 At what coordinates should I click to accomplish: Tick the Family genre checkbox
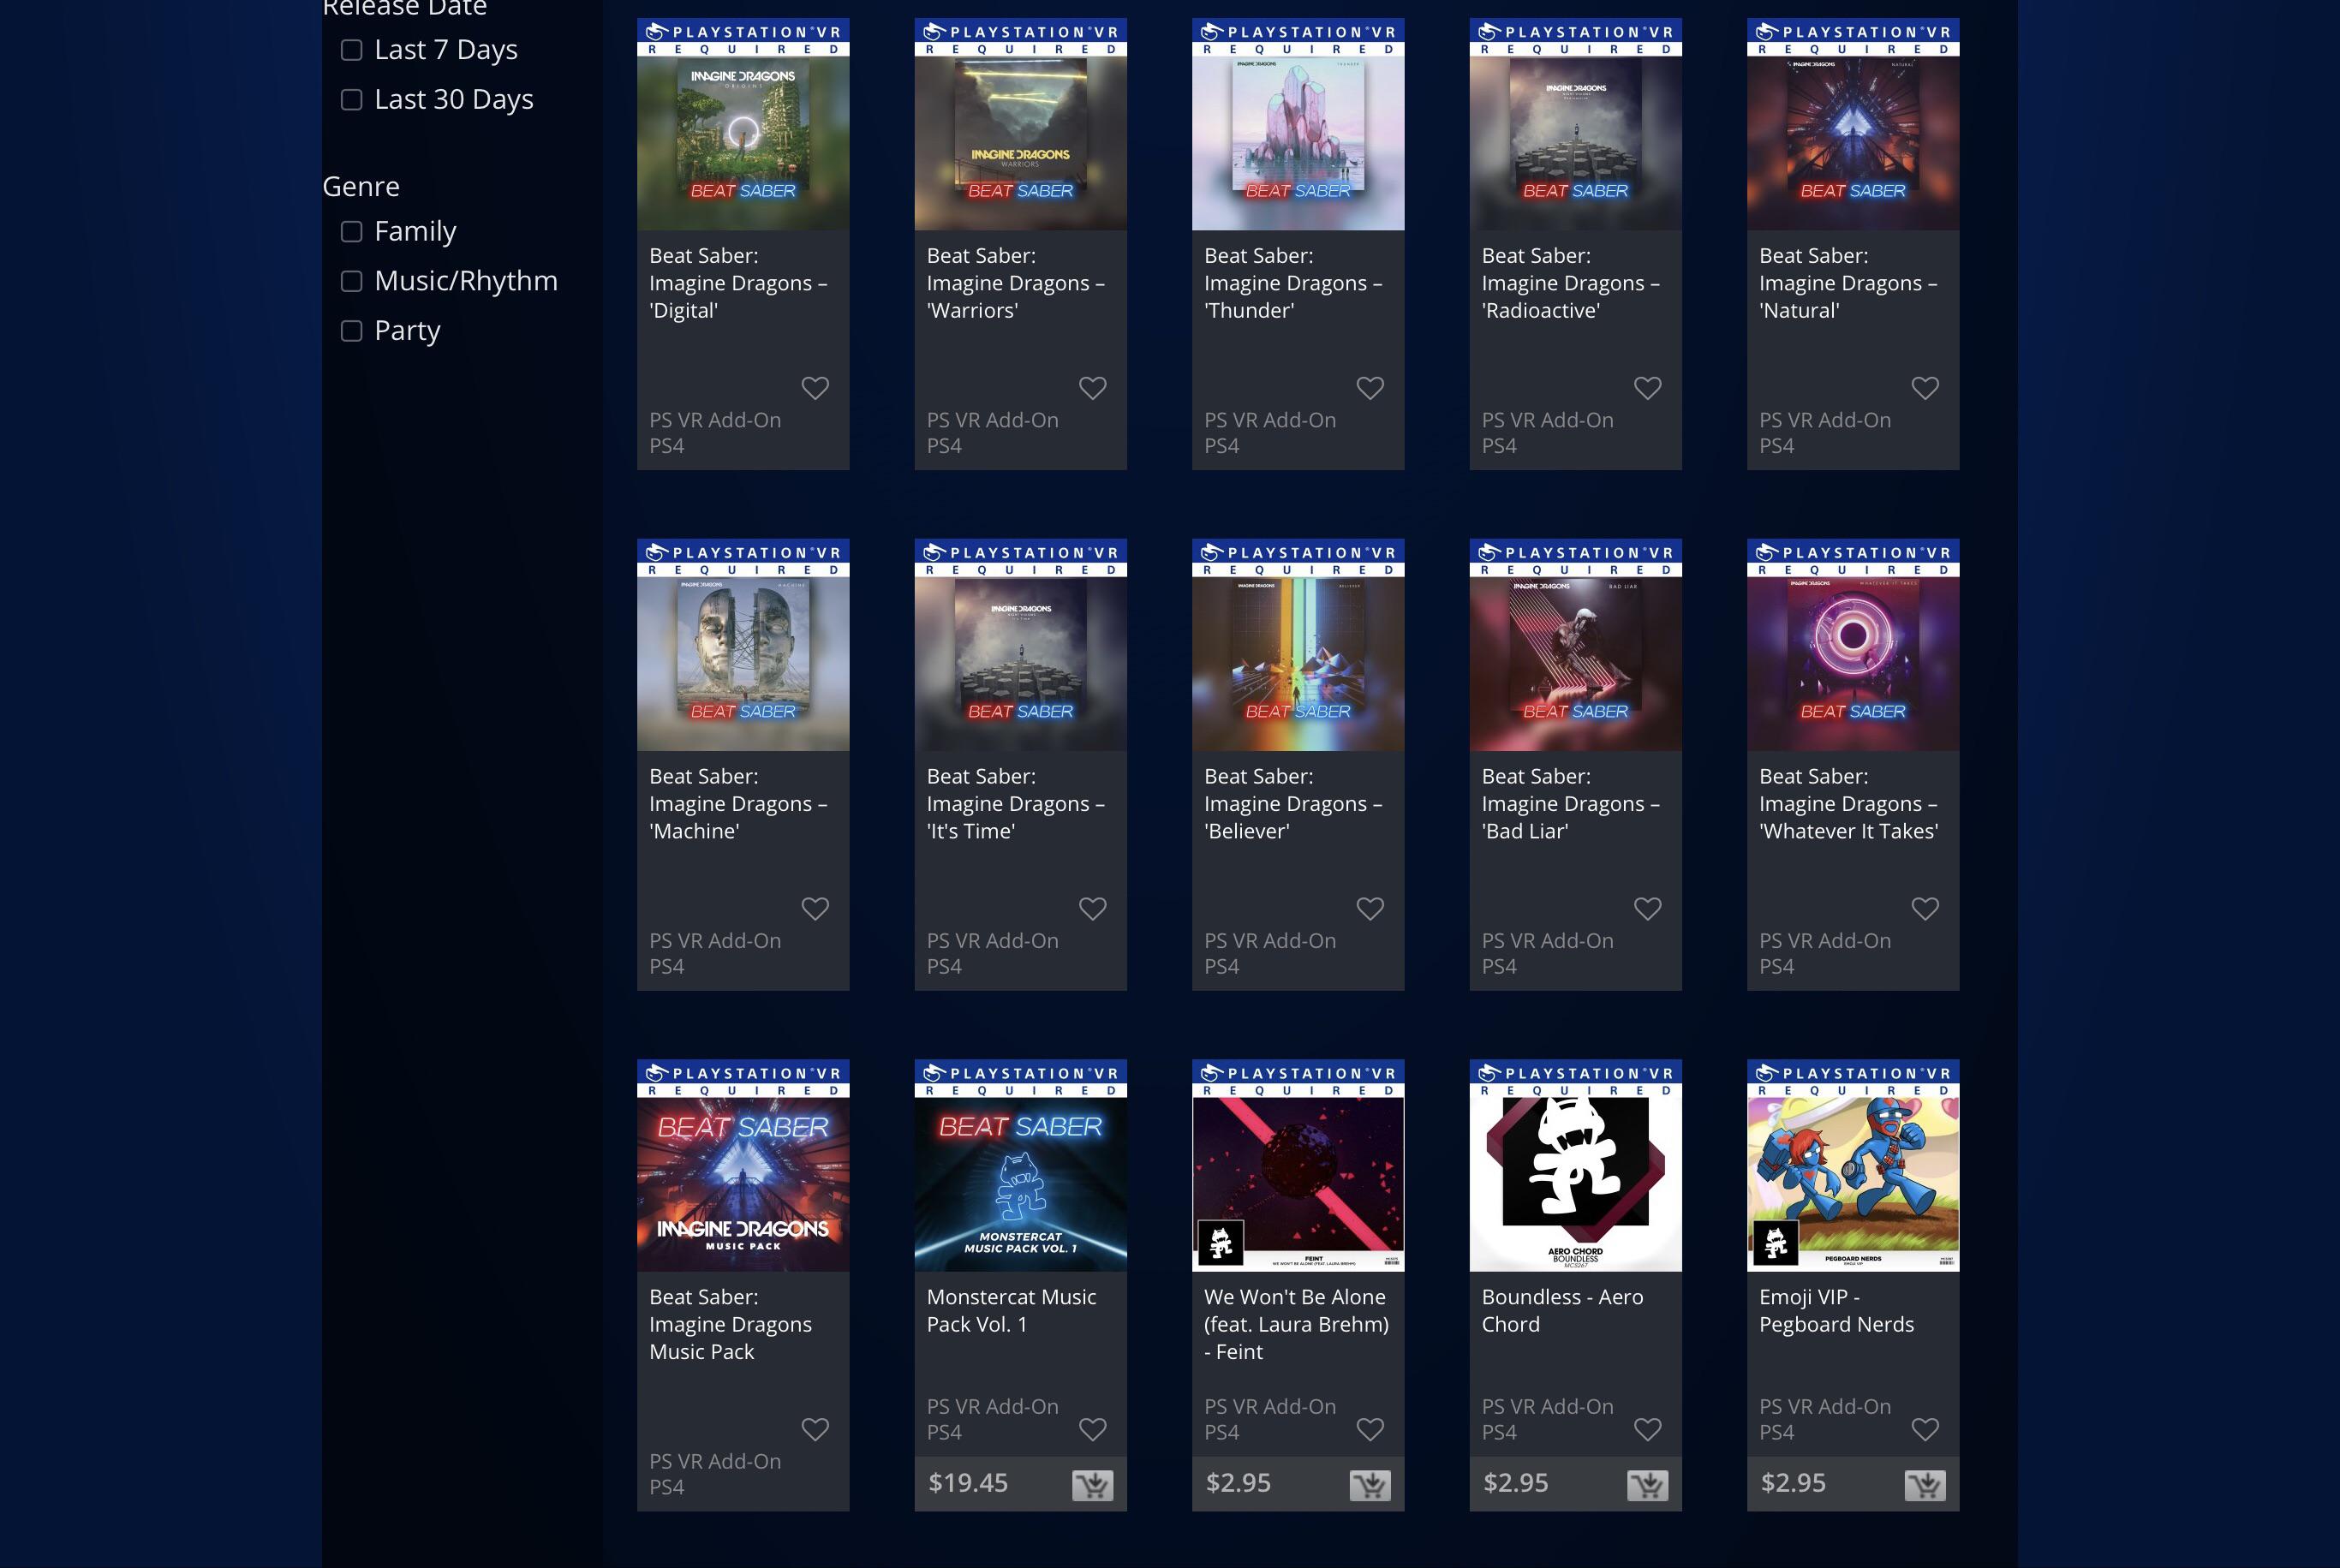tap(351, 232)
